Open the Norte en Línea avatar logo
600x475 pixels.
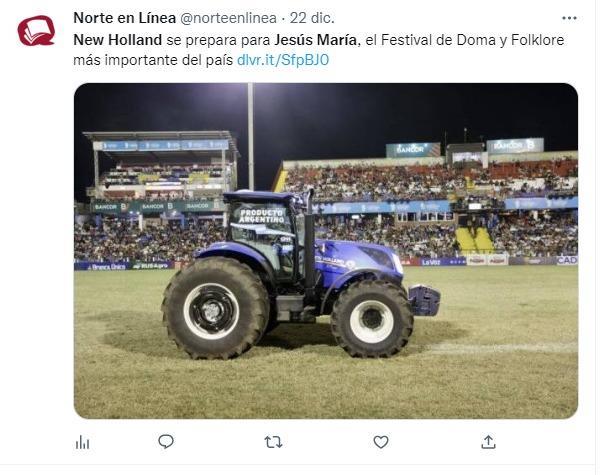[x=36, y=31]
